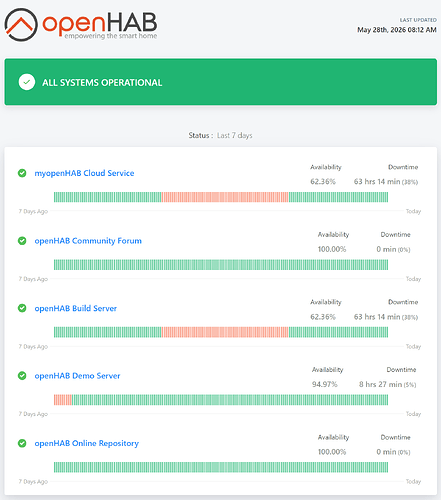
Task: Click myopenHAB Cloud Service status check icon
Action: [x=22, y=173]
